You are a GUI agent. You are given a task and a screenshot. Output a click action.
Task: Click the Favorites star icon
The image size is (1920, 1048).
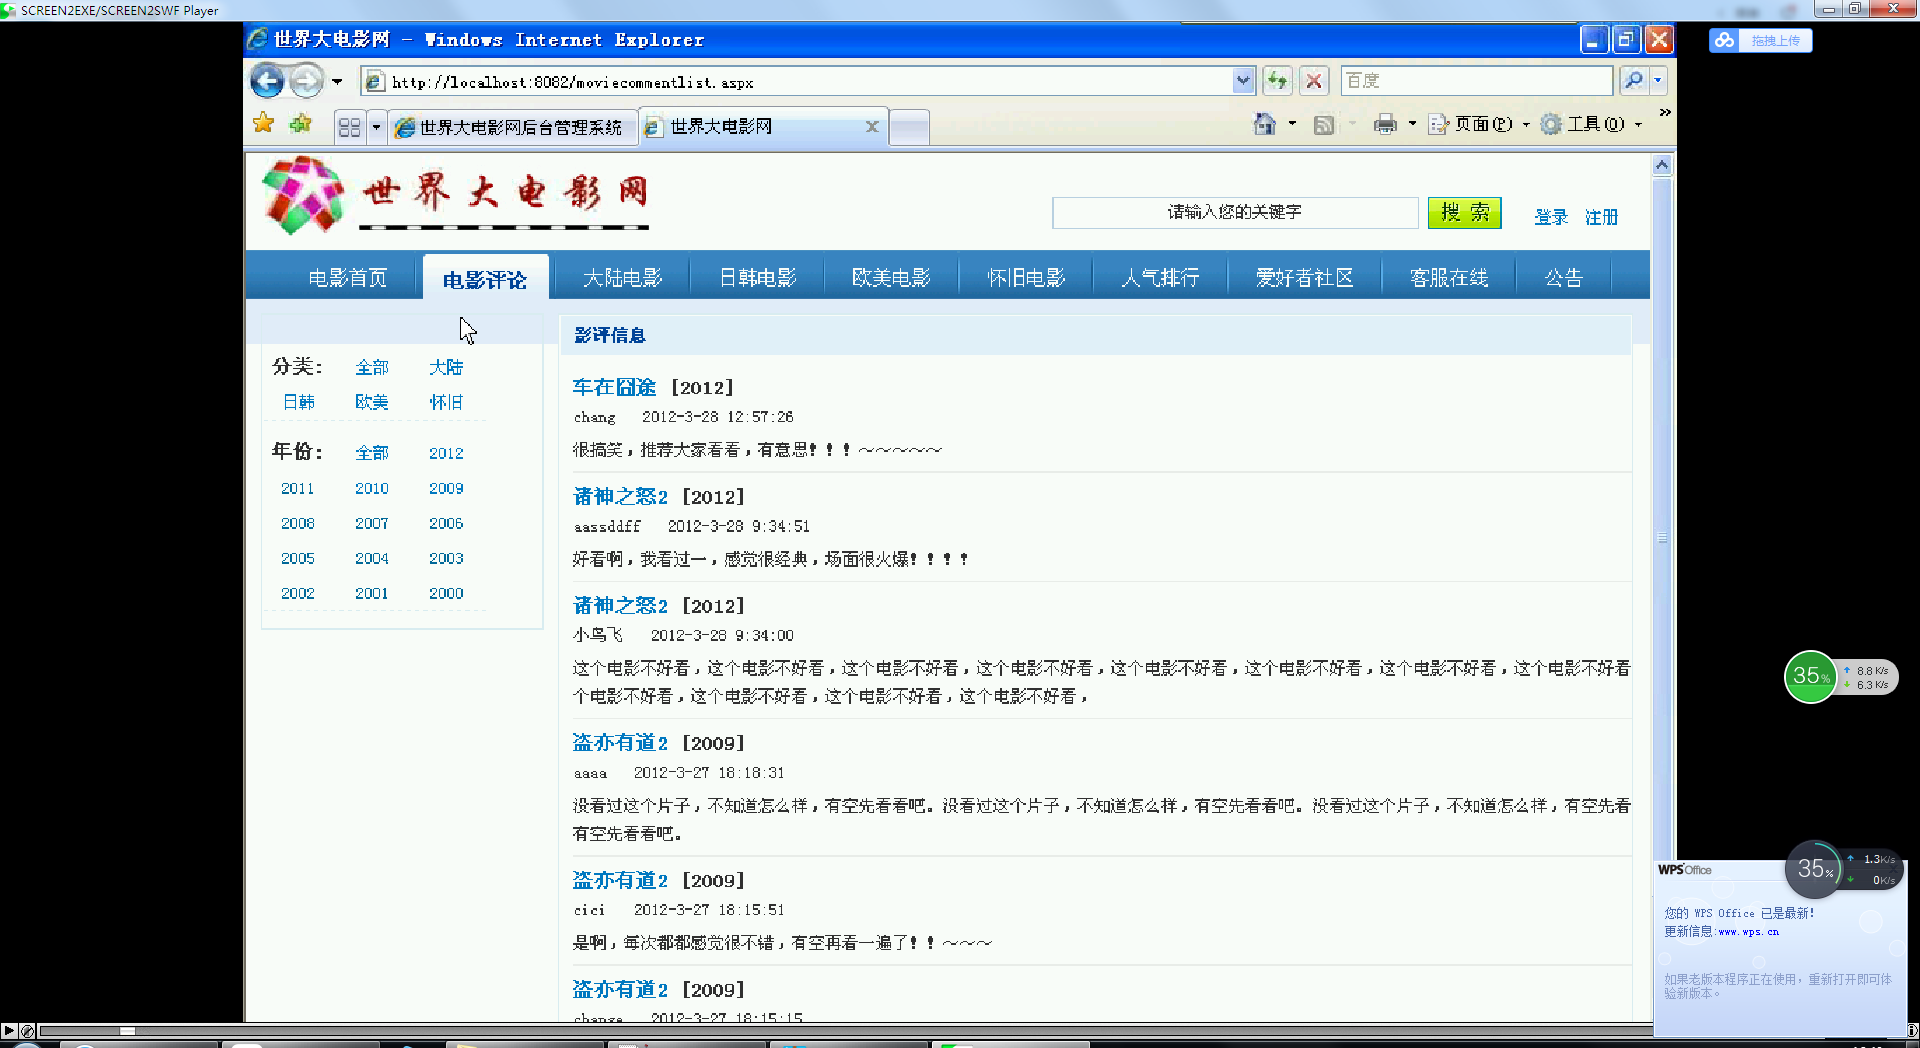[x=263, y=123]
